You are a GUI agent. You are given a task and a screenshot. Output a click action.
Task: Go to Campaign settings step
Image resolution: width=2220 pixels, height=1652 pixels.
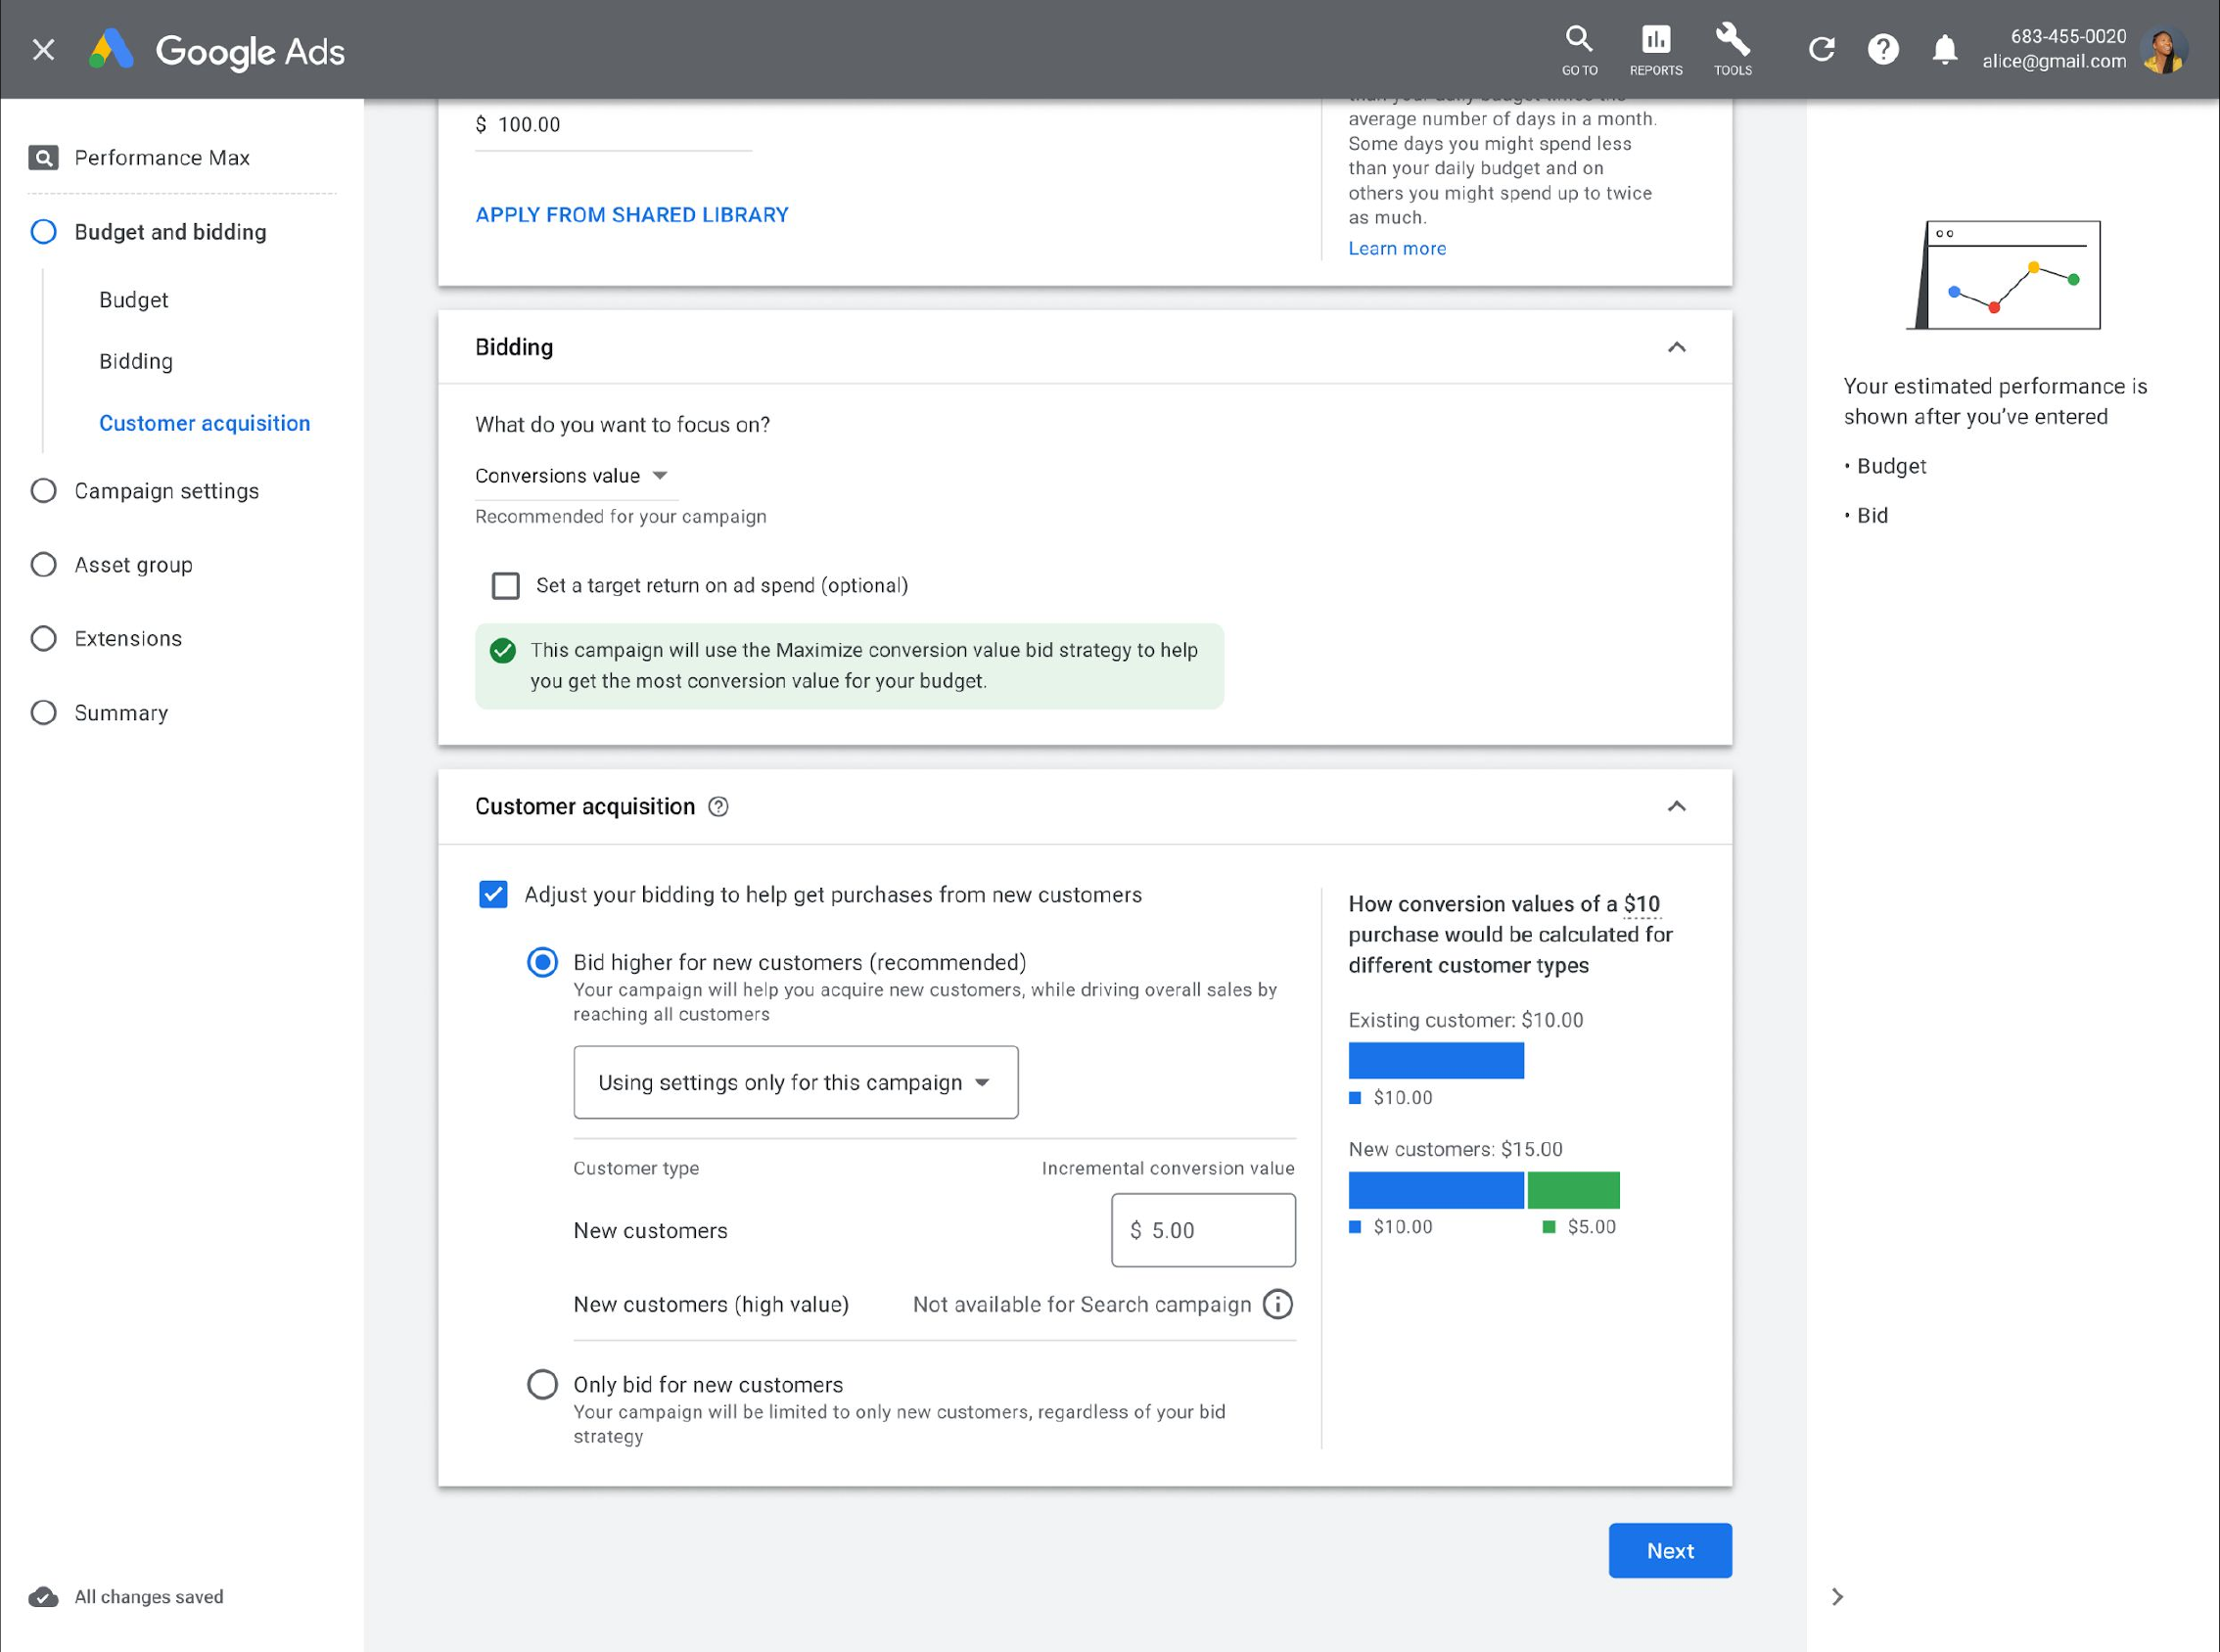tap(146, 491)
